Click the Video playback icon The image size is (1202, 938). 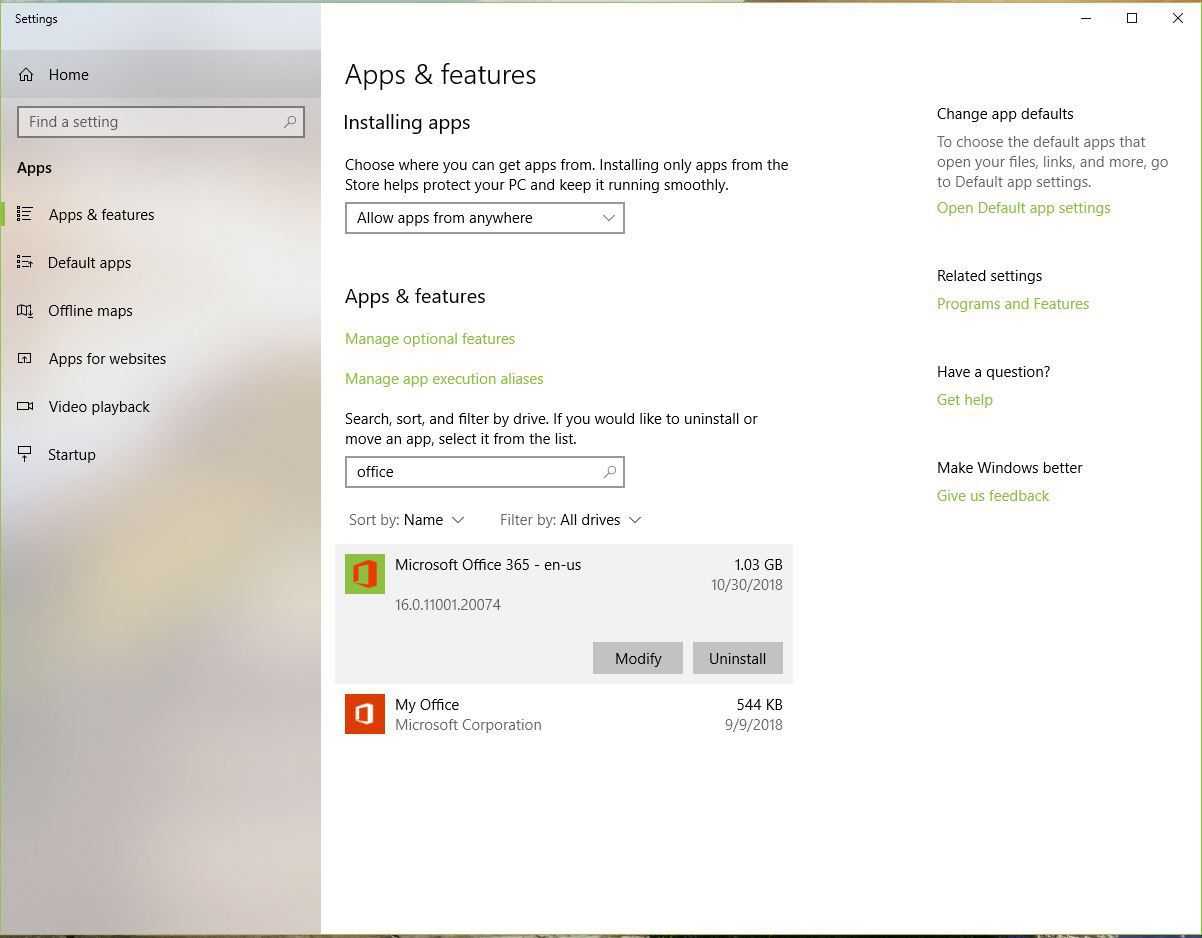point(25,407)
